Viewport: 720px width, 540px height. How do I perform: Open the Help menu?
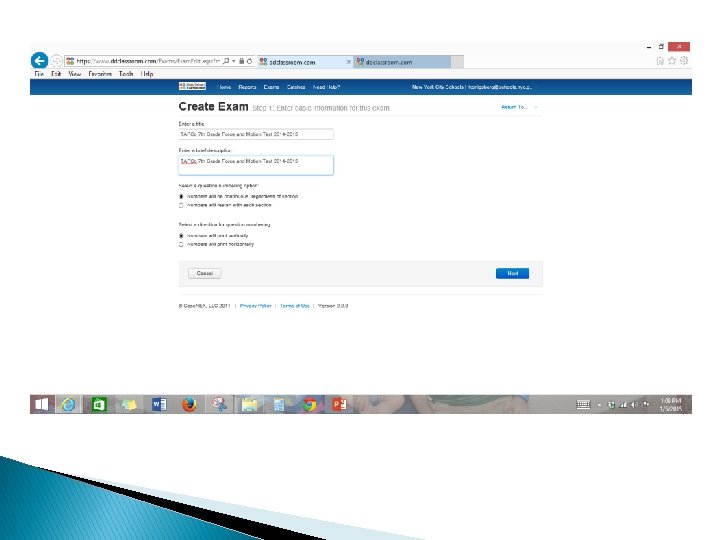tap(147, 74)
